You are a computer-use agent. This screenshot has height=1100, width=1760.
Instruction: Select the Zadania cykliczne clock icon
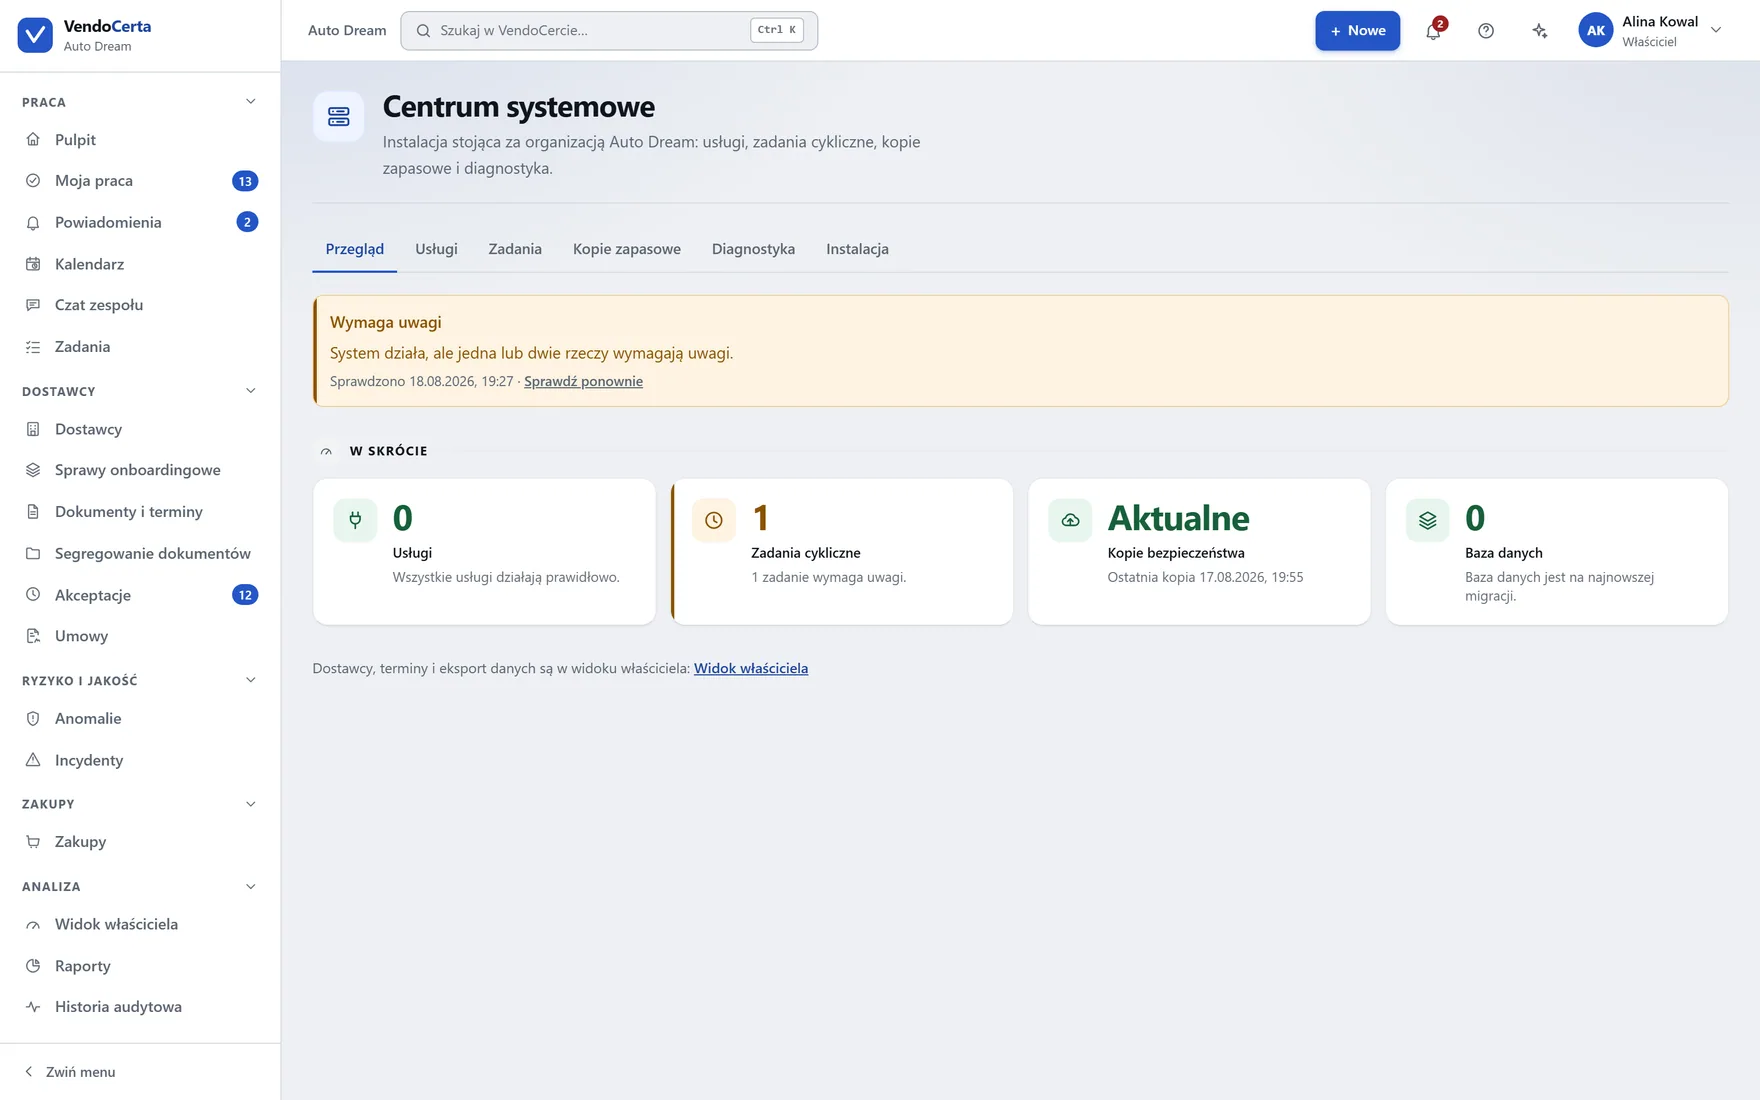(714, 520)
